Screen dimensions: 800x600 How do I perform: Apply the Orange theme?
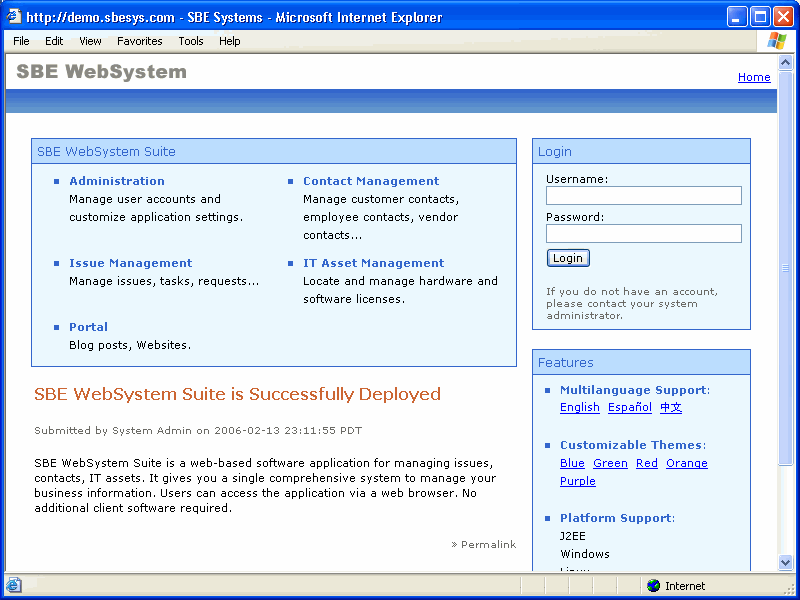(687, 463)
